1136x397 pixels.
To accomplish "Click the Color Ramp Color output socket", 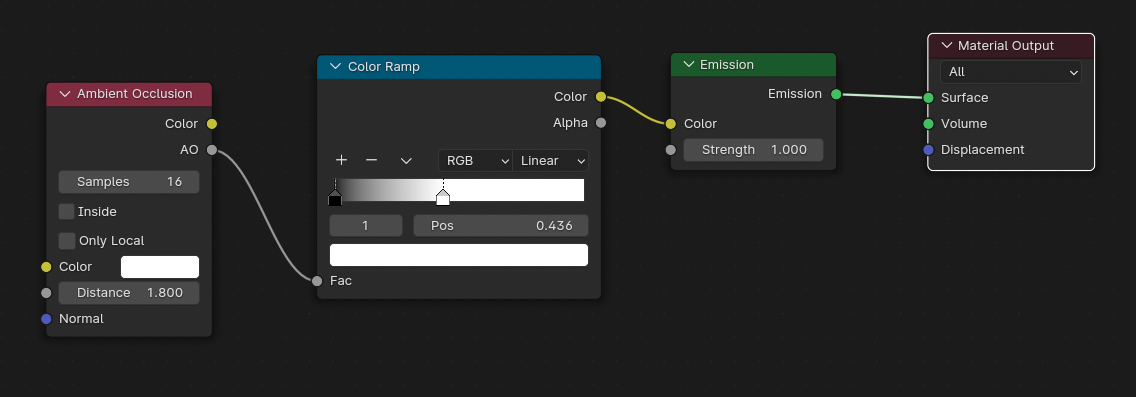I will [x=601, y=97].
